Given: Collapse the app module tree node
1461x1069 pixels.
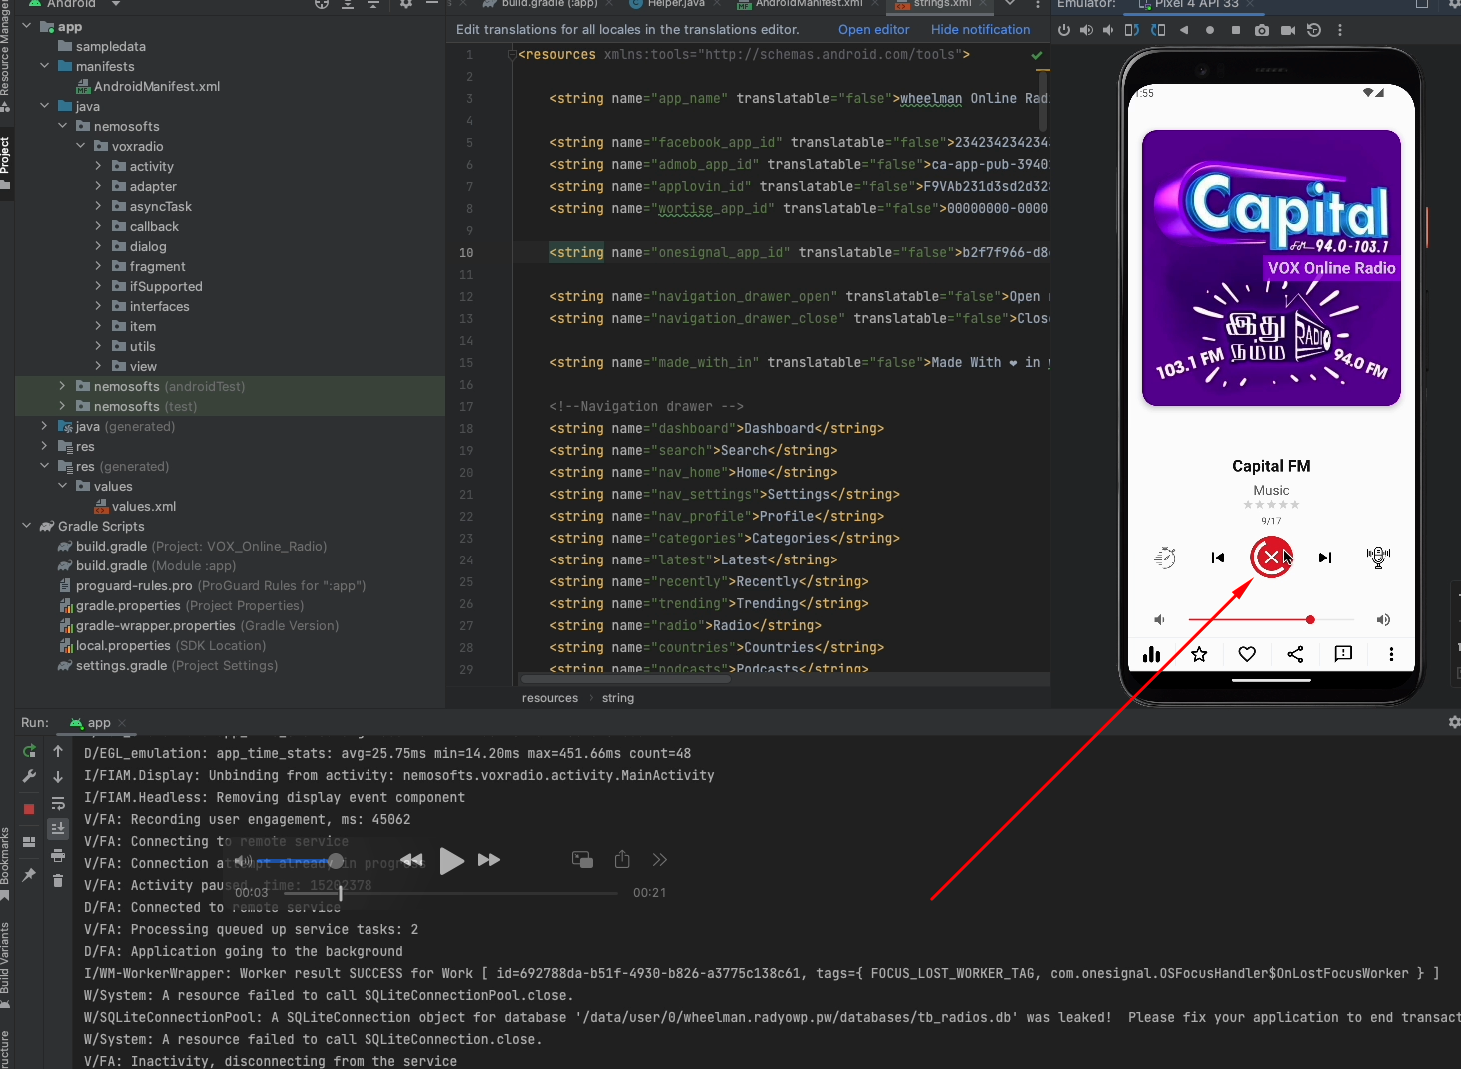Looking at the screenshot, I should click(x=27, y=26).
